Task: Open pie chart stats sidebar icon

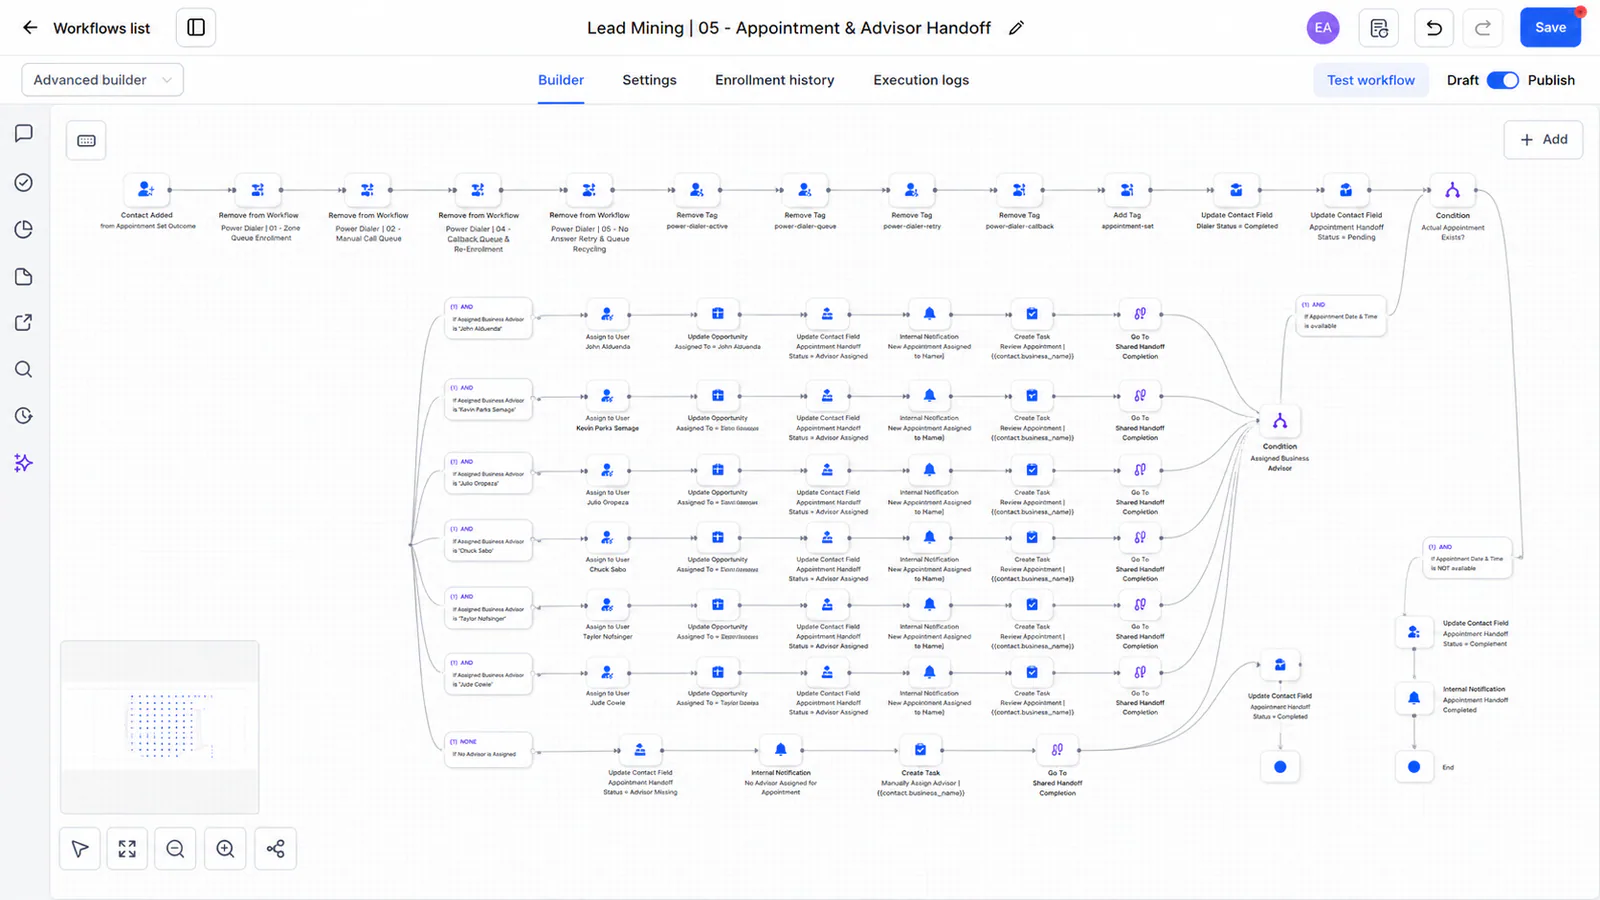Action: (24, 229)
